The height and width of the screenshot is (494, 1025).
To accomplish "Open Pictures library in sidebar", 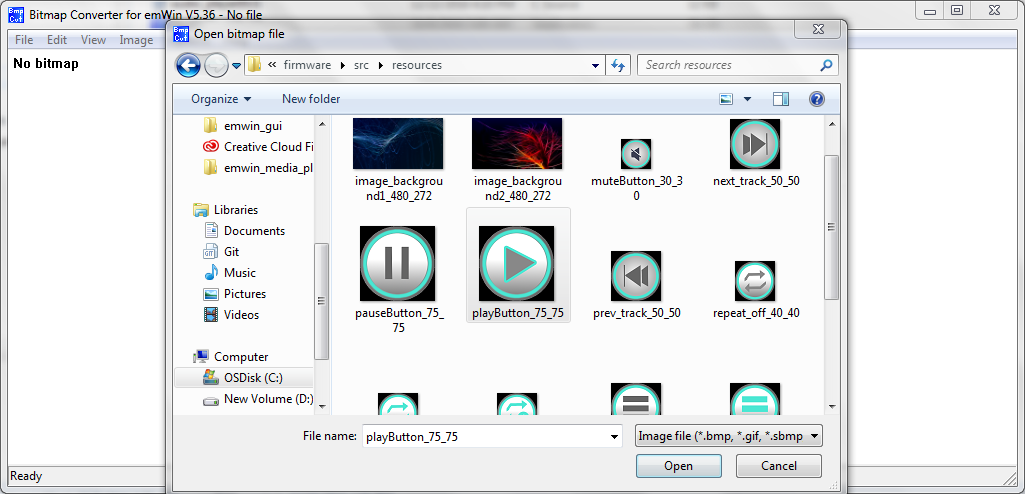I will [234, 293].
